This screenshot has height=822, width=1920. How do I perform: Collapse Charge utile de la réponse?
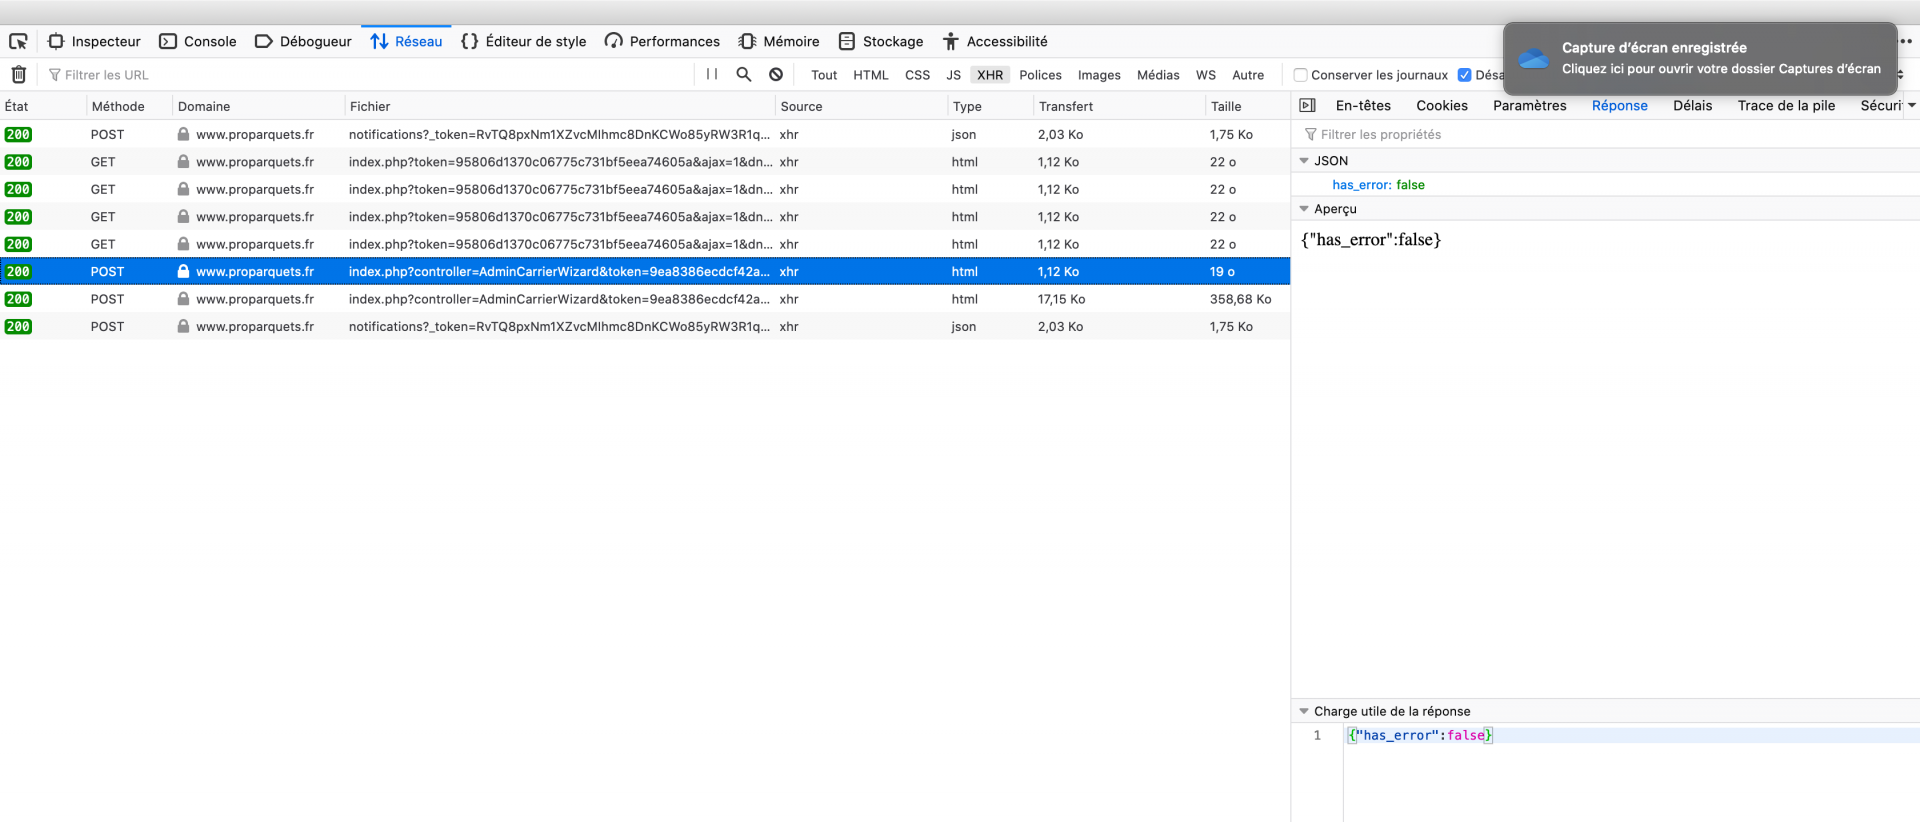point(1304,711)
